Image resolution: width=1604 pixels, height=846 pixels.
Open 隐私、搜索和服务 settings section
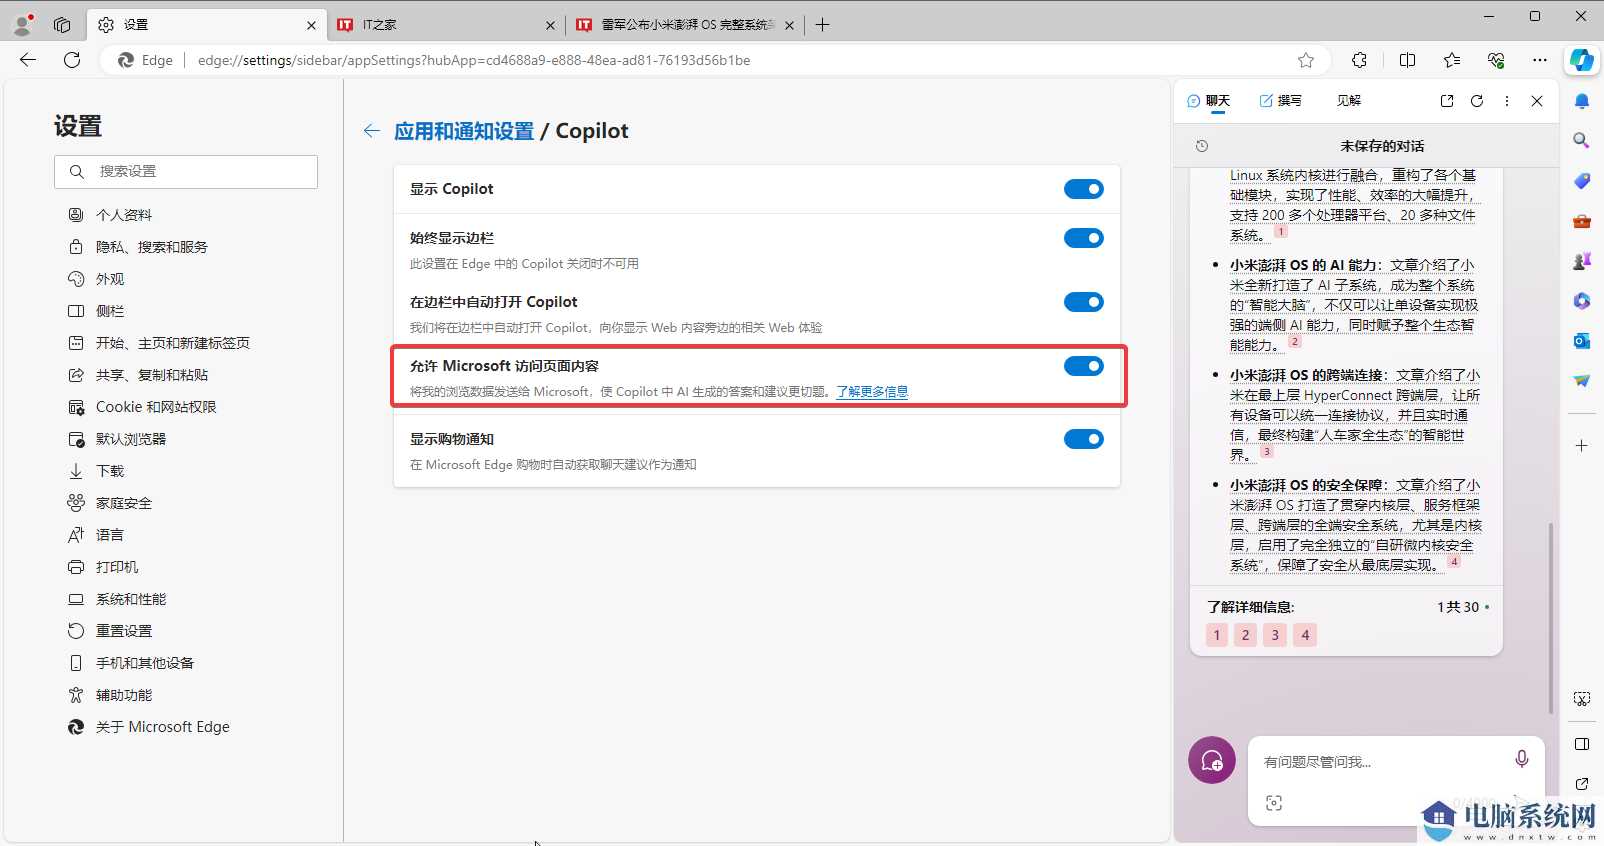click(x=152, y=247)
